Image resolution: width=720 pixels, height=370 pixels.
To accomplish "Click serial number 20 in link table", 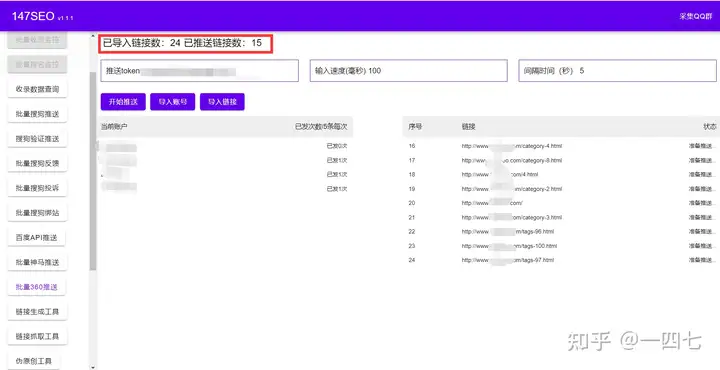I will 411,203.
